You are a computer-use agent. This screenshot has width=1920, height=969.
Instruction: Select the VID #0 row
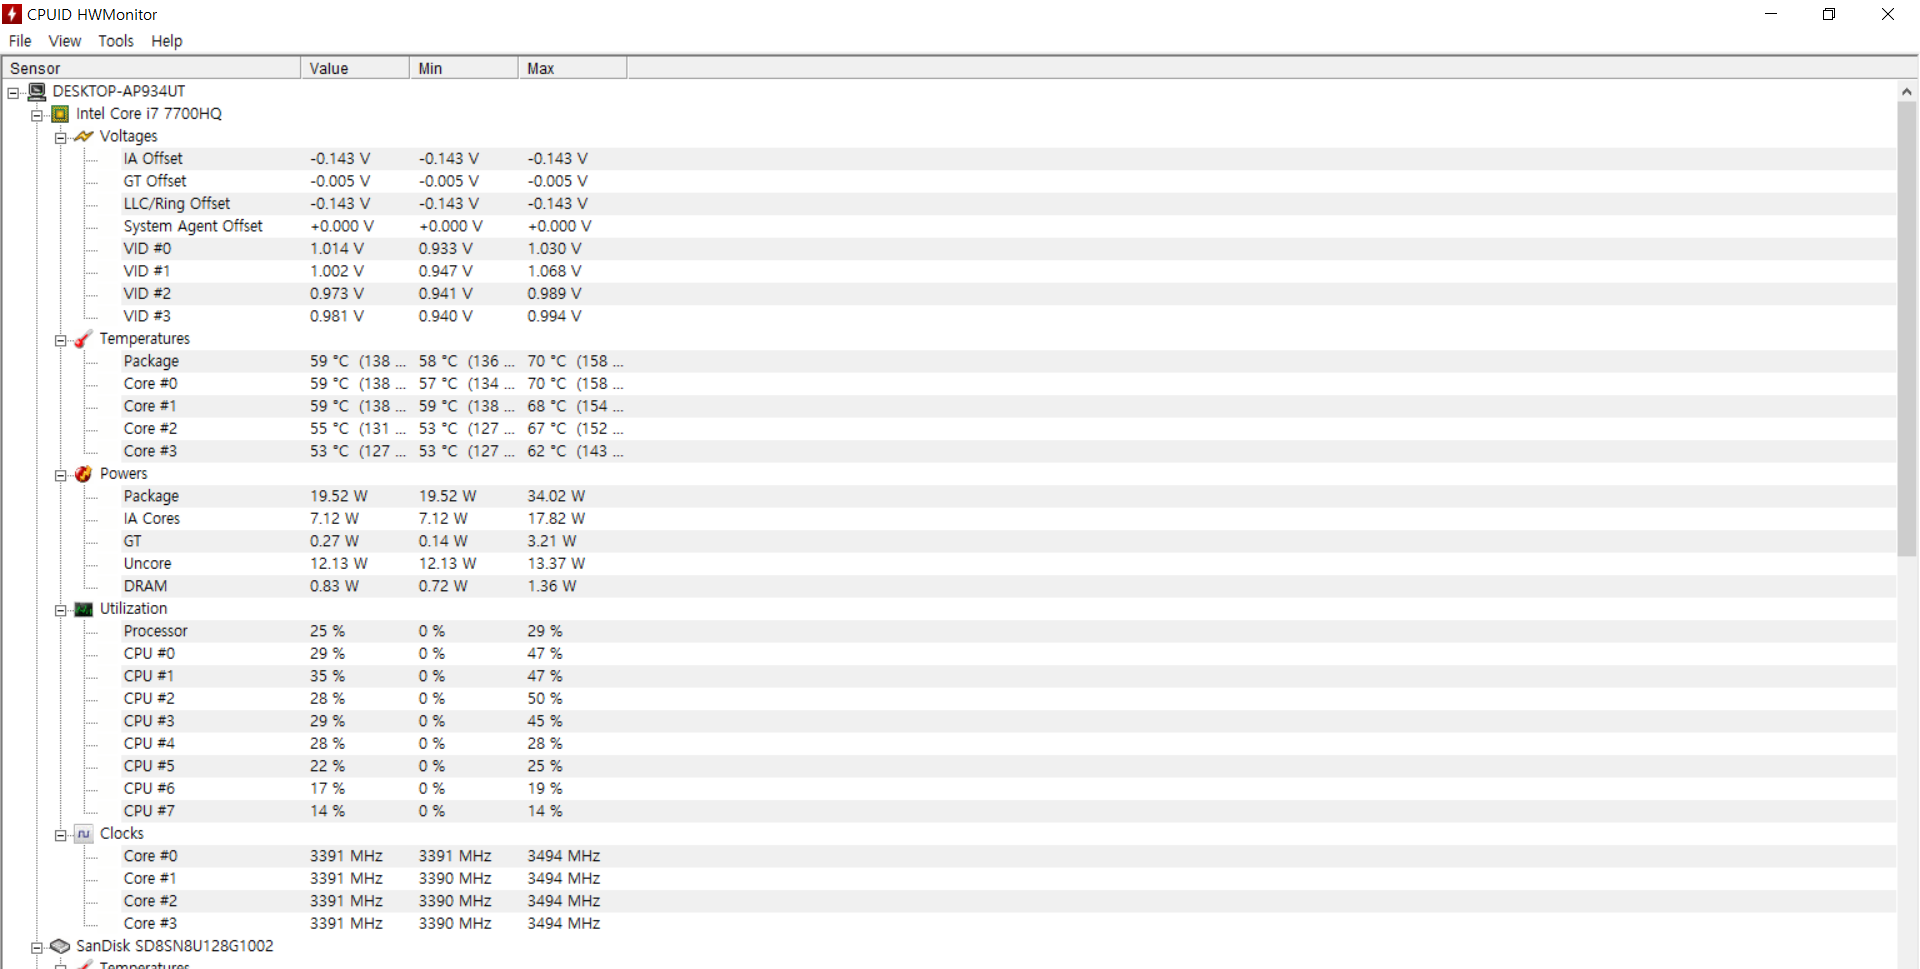1008,249
